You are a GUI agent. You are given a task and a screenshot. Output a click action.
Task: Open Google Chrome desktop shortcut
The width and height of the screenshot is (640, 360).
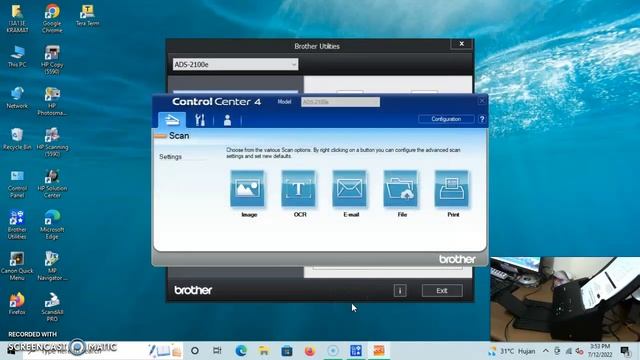click(52, 18)
